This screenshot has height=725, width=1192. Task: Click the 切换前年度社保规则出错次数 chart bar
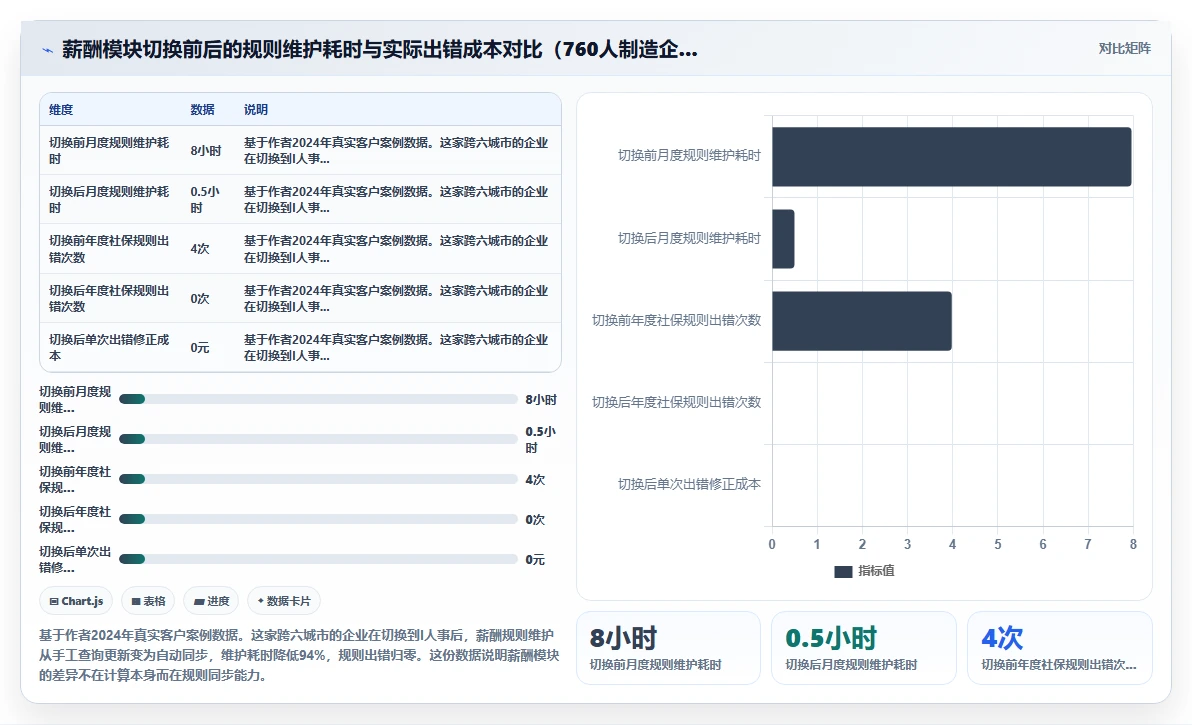(x=862, y=321)
